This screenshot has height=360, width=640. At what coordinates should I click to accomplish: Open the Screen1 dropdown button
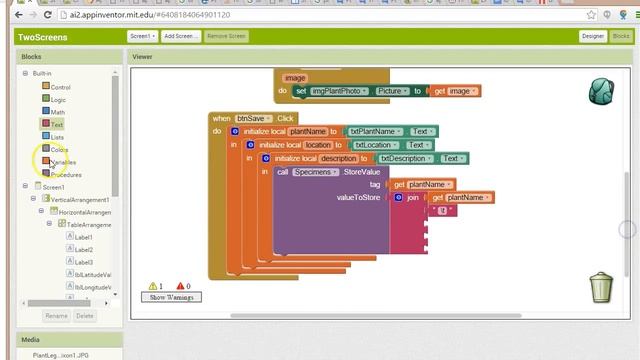(x=142, y=36)
